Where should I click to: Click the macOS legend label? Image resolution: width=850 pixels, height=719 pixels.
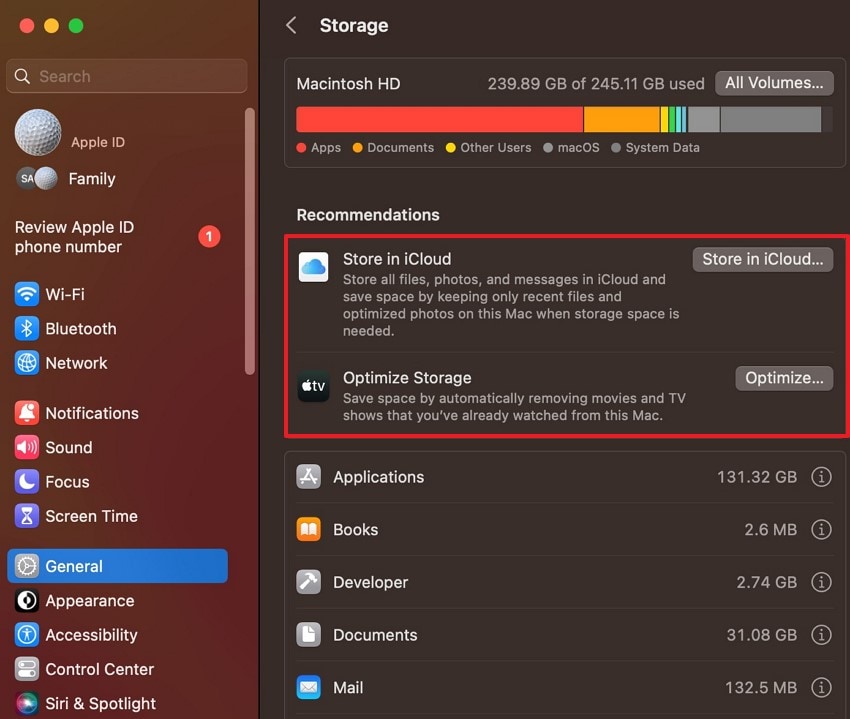pyautogui.click(x=578, y=147)
